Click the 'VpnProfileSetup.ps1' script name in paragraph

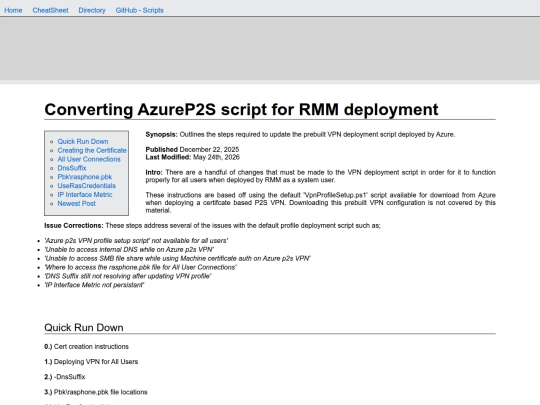(335, 195)
